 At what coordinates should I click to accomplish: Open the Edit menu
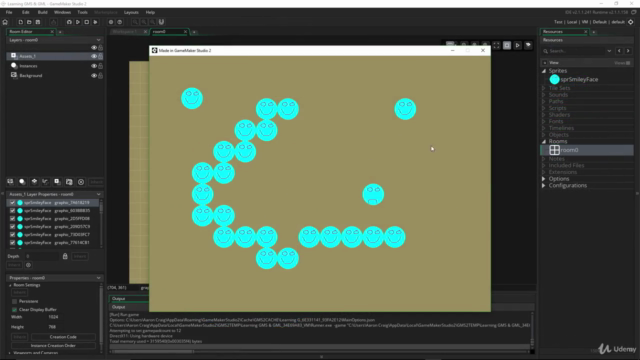click(x=26, y=13)
